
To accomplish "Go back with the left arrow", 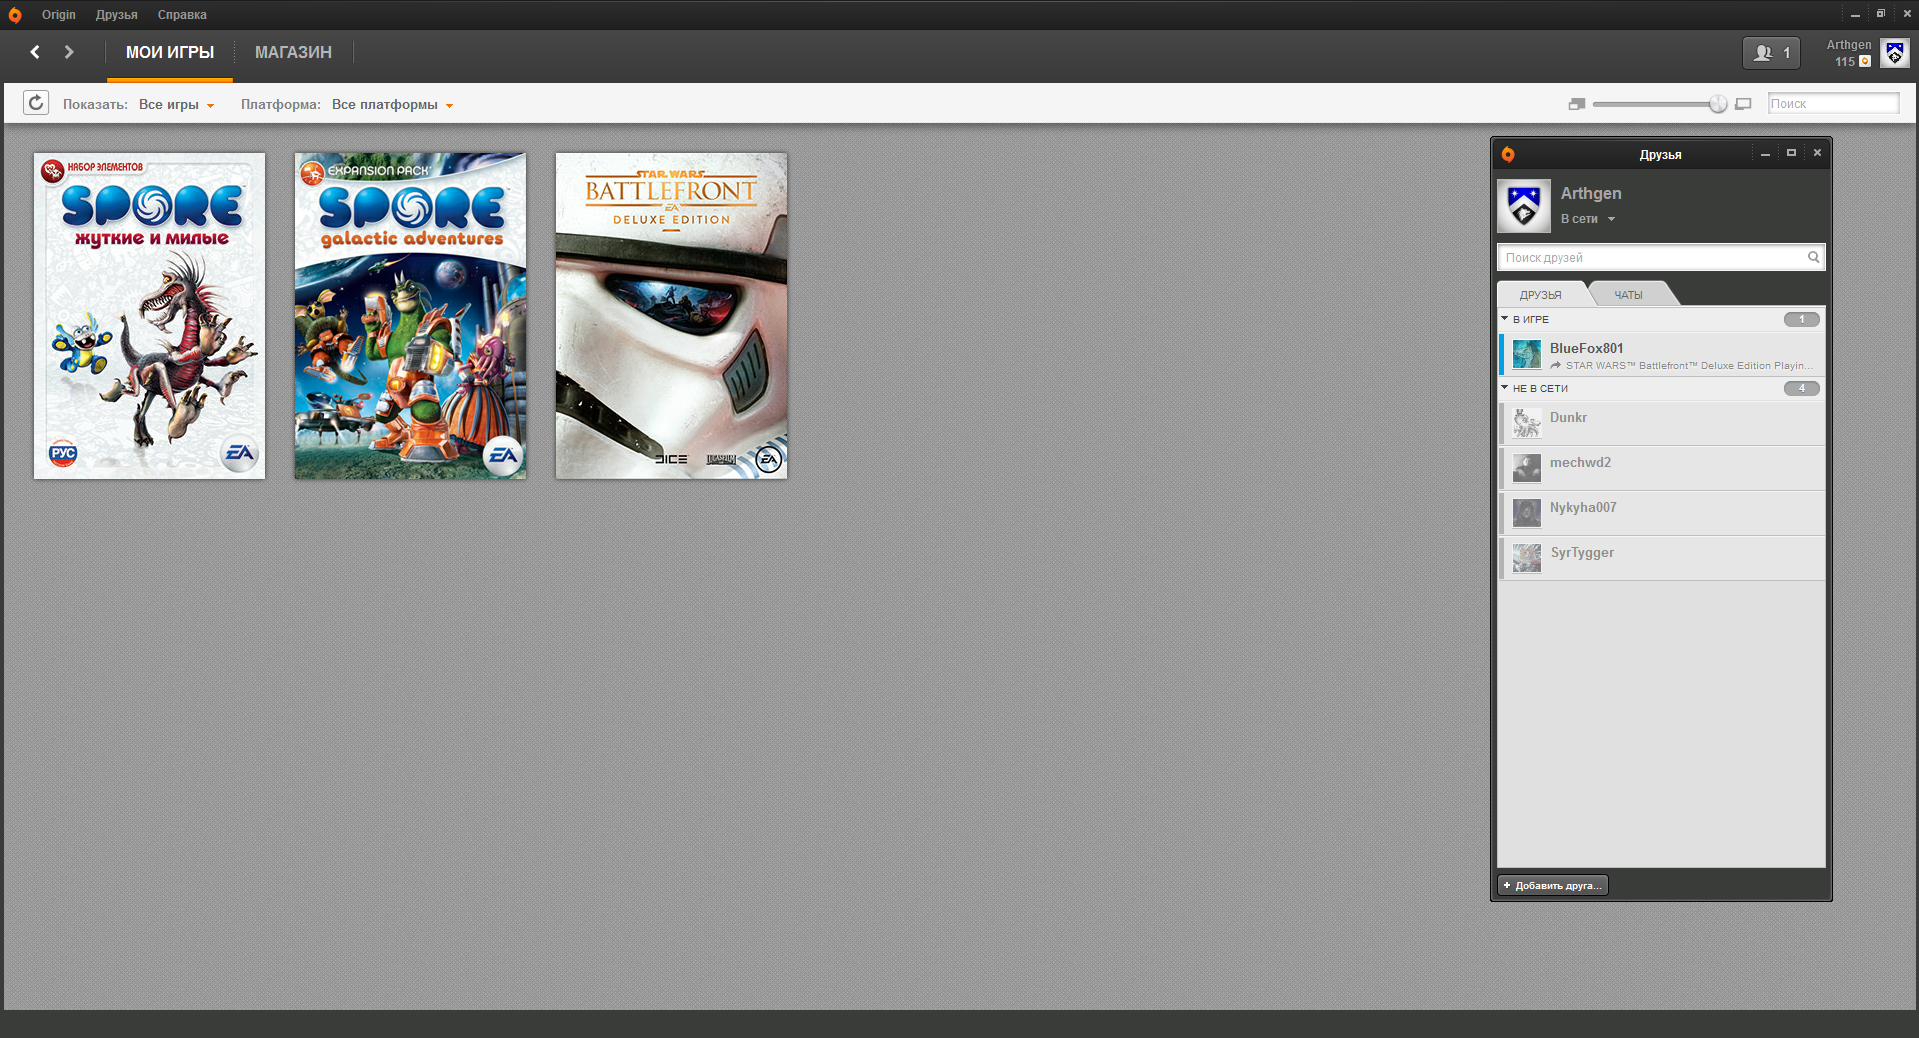I will point(35,52).
